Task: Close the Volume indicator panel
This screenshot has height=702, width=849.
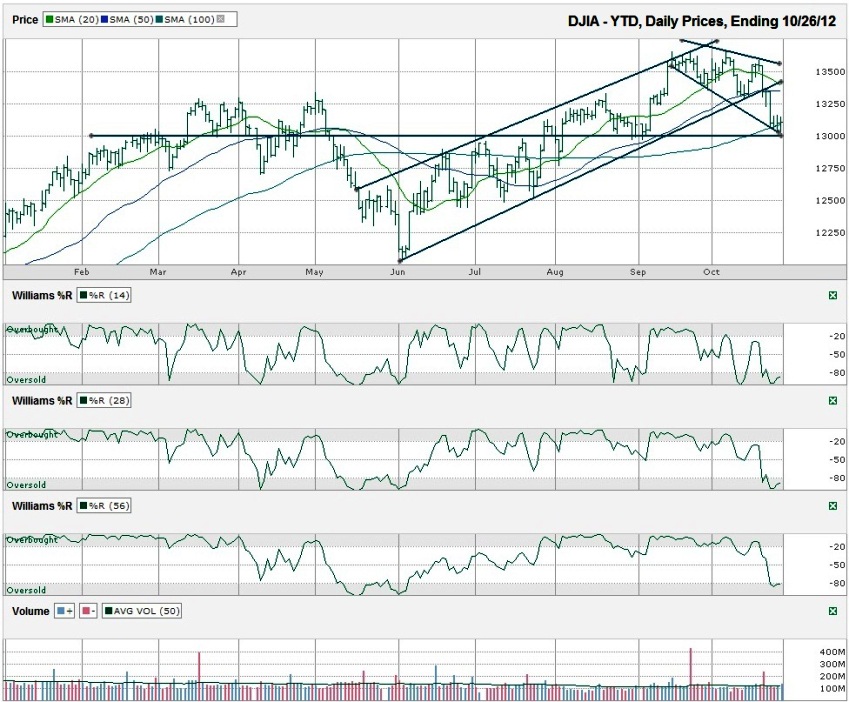Action: pyautogui.click(x=833, y=611)
